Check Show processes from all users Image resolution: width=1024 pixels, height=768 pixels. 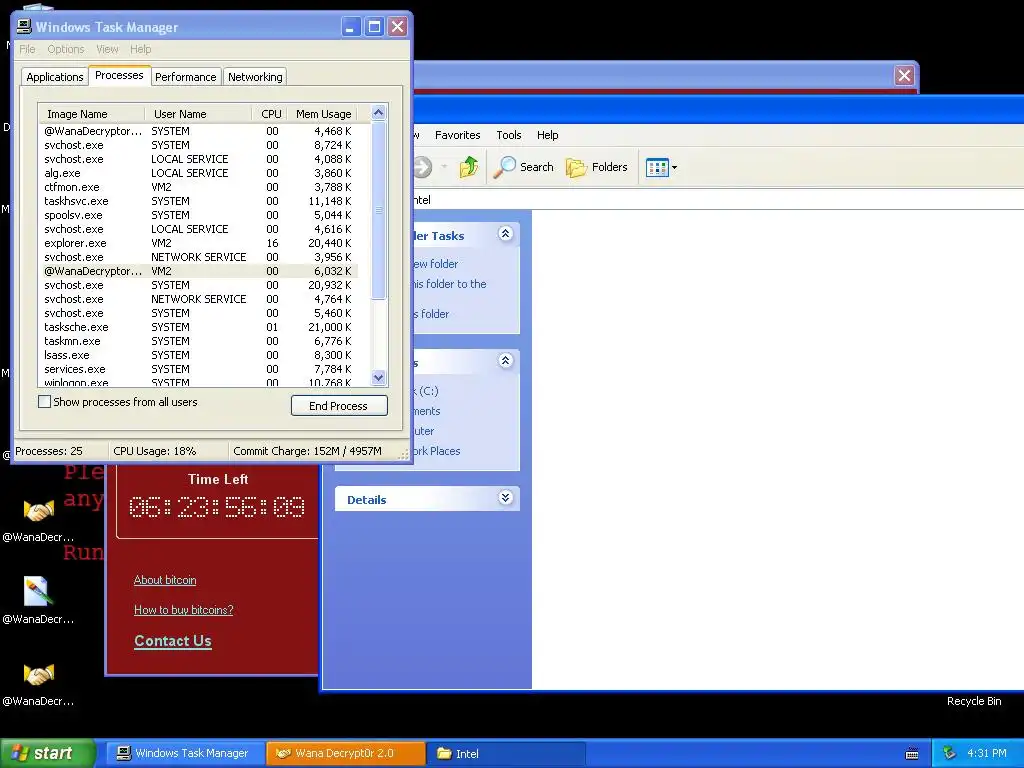[x=44, y=402]
